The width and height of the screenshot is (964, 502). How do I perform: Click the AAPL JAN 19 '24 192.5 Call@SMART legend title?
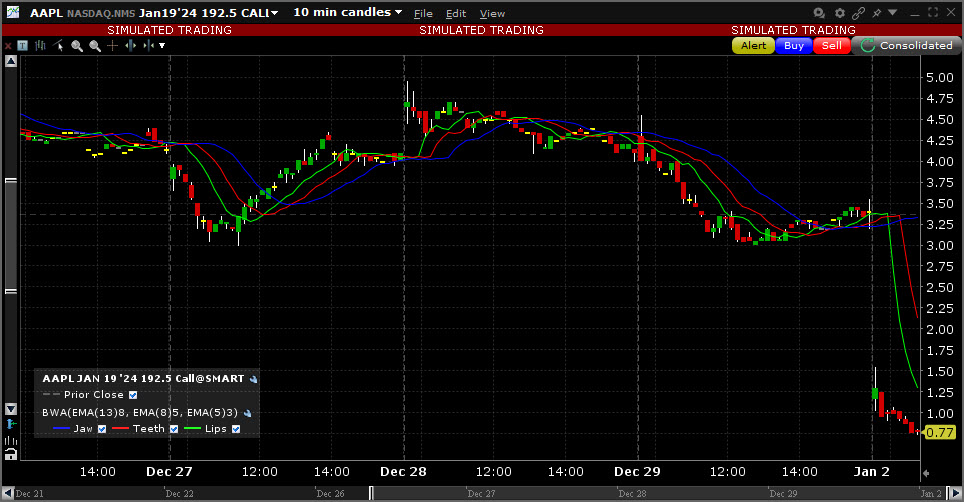pos(143,379)
